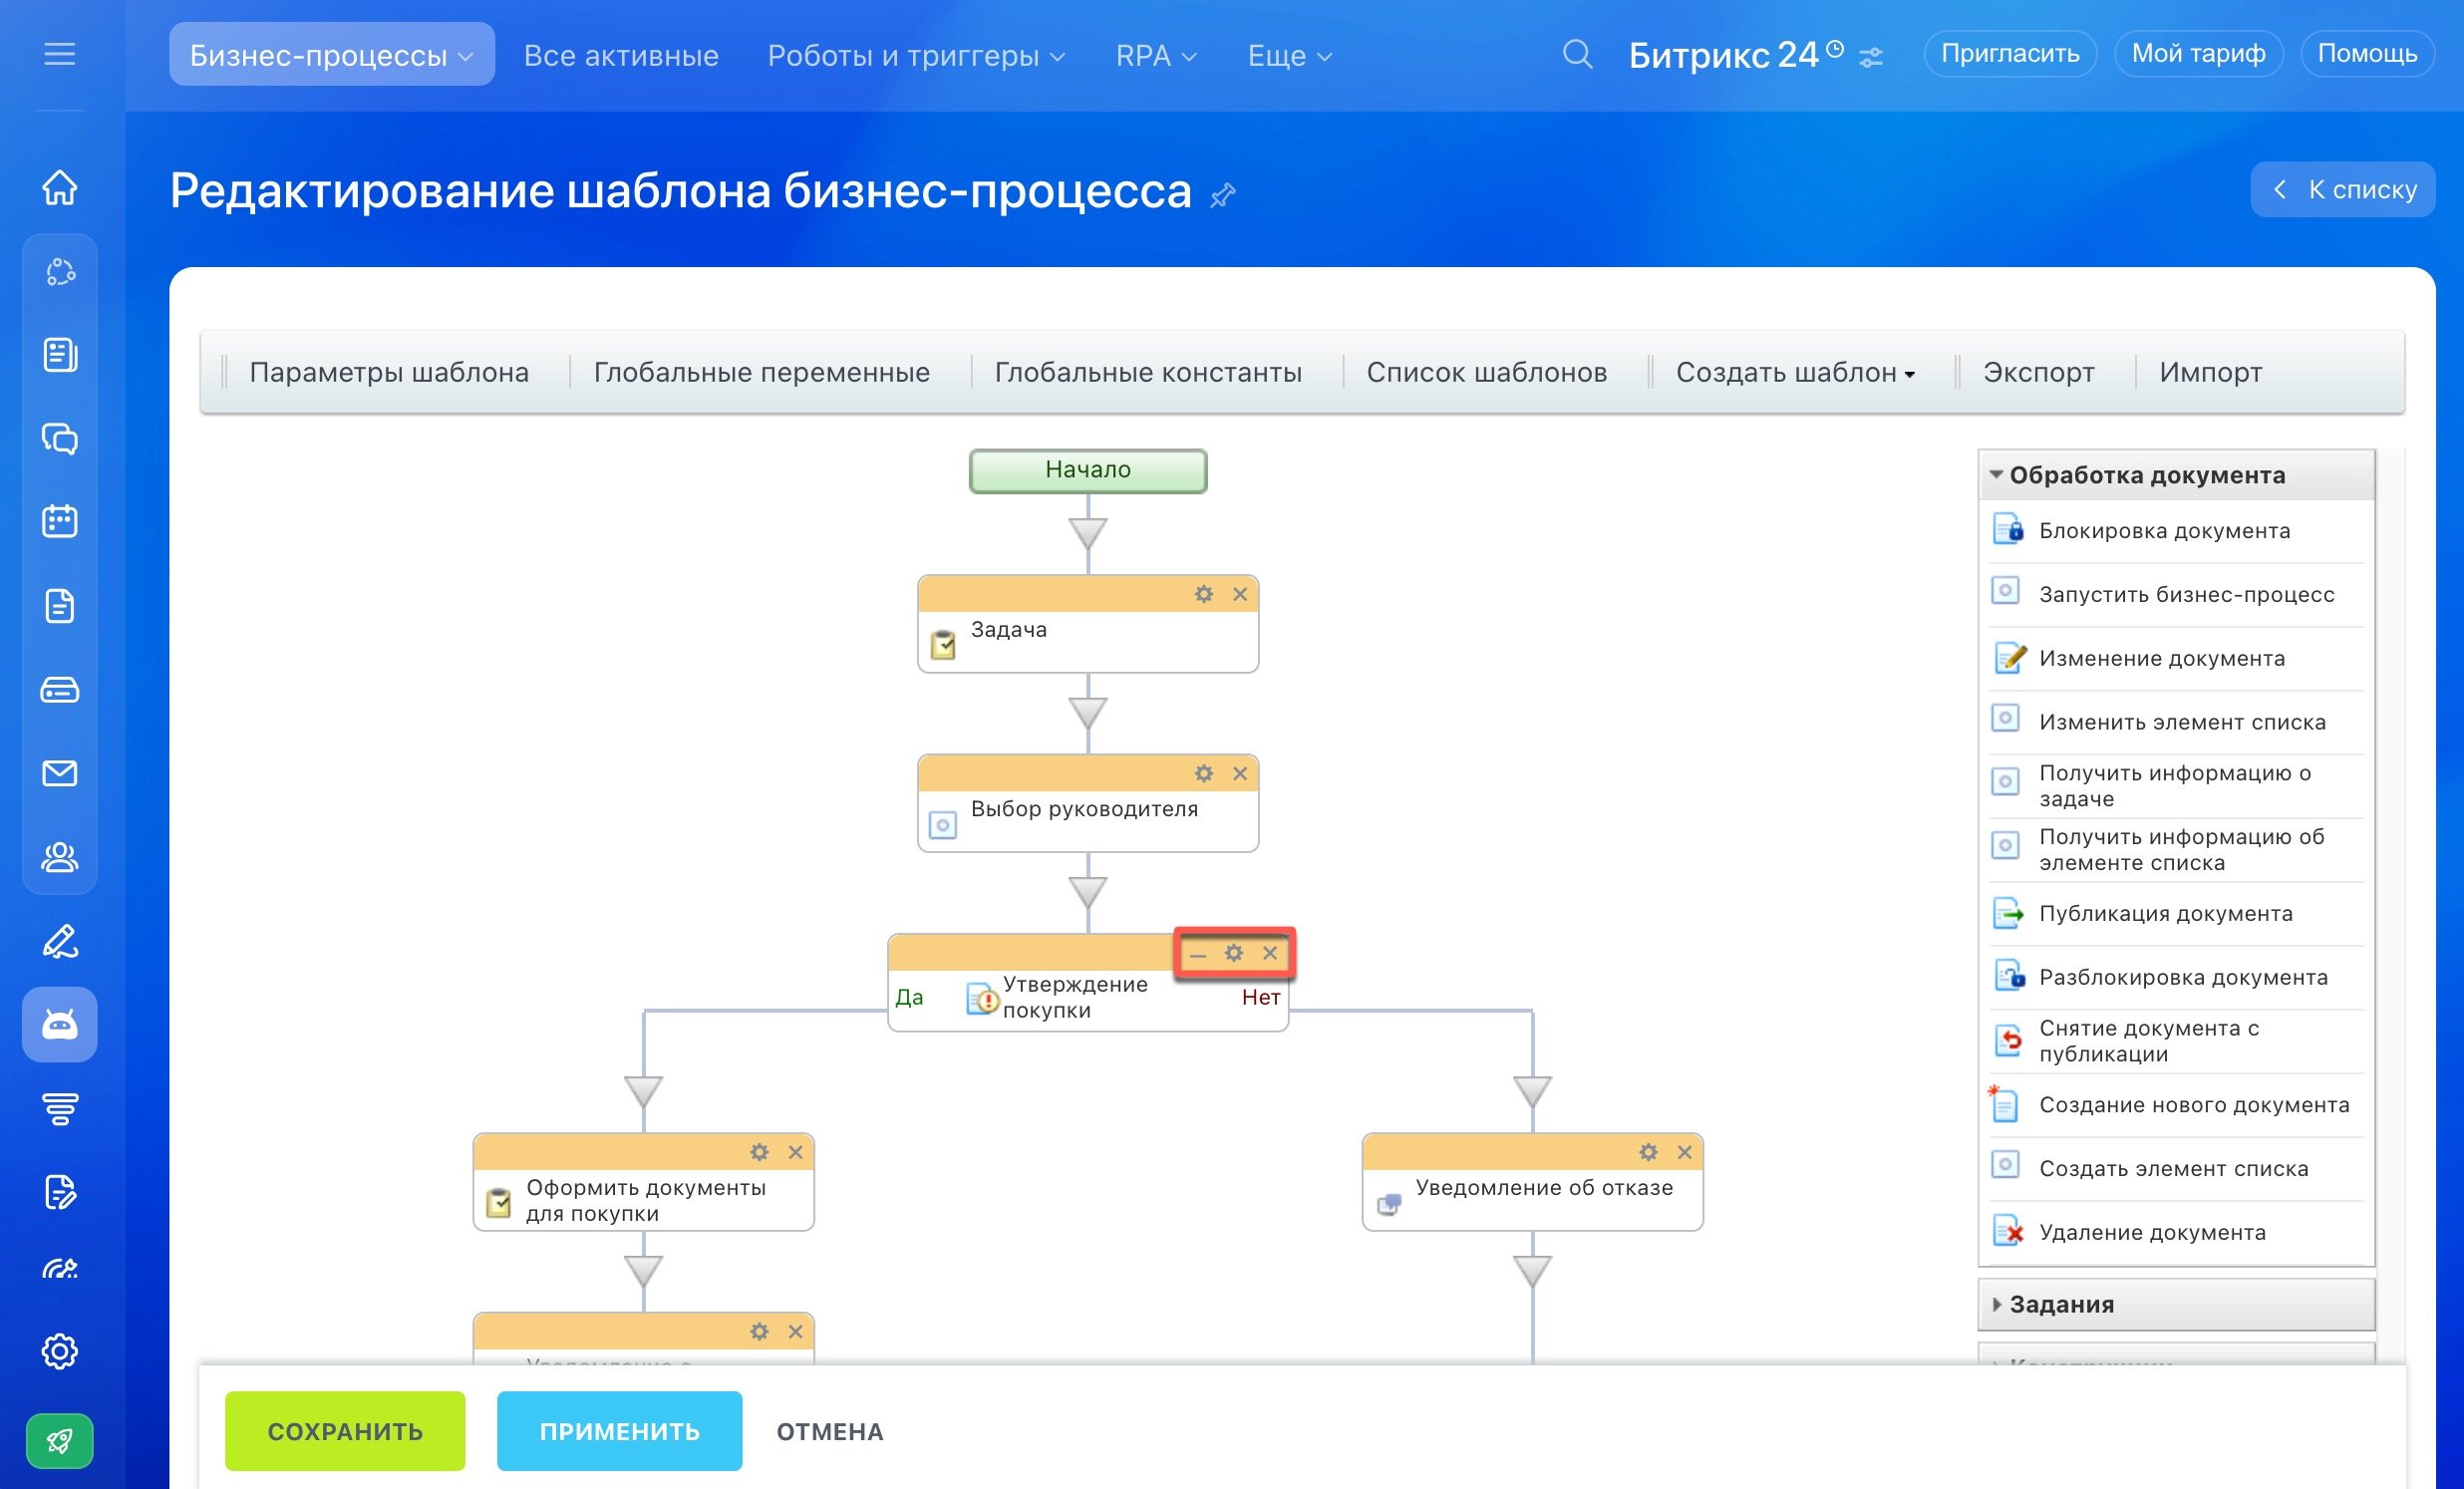Click the green Сохранить button
Image resolution: width=2464 pixels, height=1489 pixels.
[x=345, y=1431]
